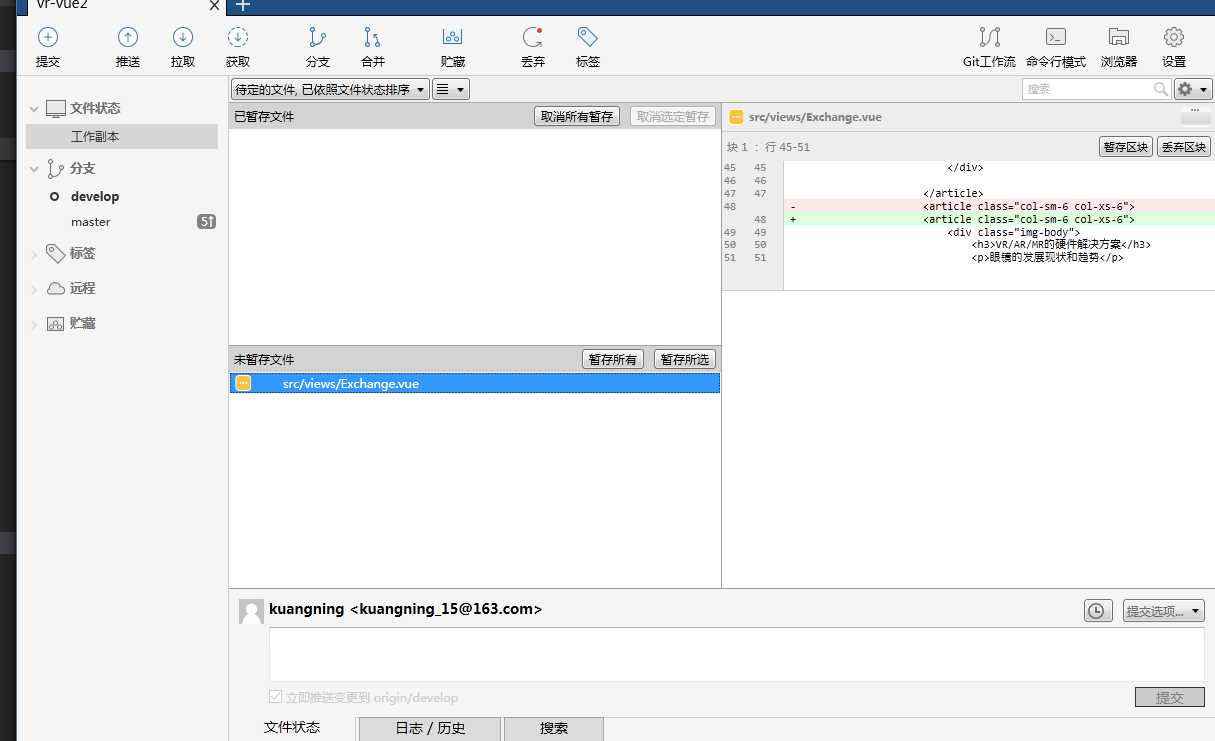Click 取消选定暂存 button
This screenshot has height=741, width=1215.
click(x=673, y=116)
